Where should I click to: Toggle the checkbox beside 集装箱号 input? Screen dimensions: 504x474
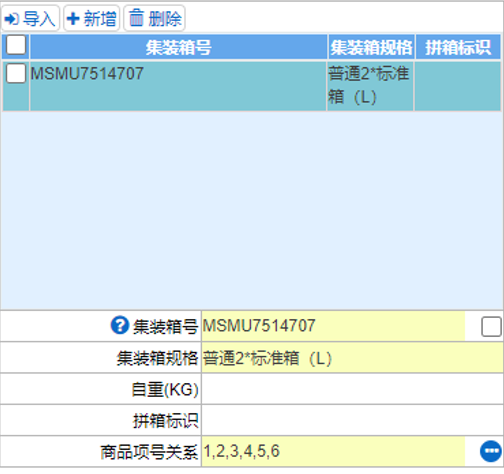pos(491,326)
